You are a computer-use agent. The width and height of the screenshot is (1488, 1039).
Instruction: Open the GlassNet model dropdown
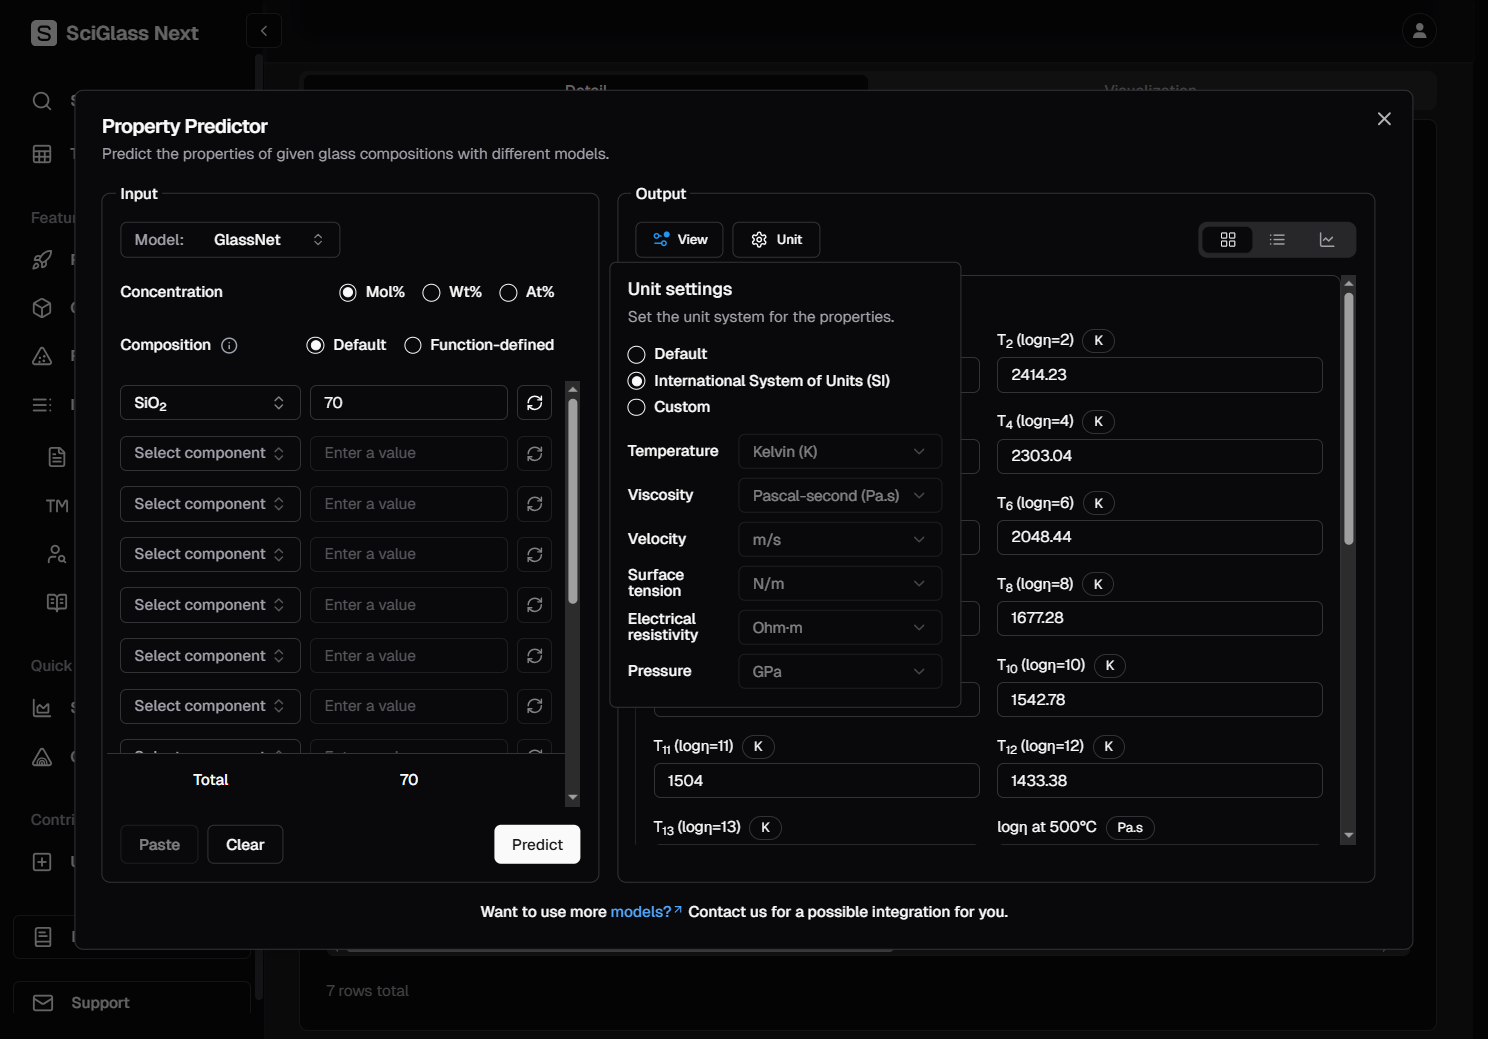230,240
